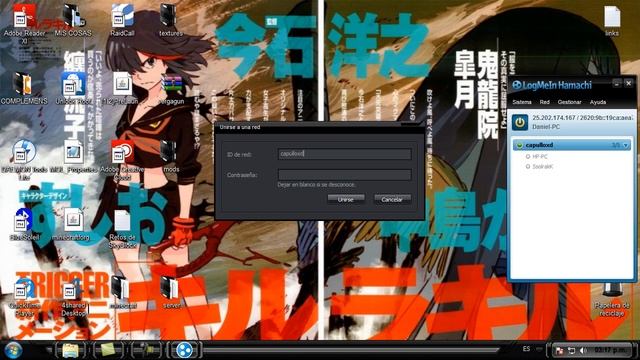Launch the QuickTime Player shortcut

click(24, 297)
